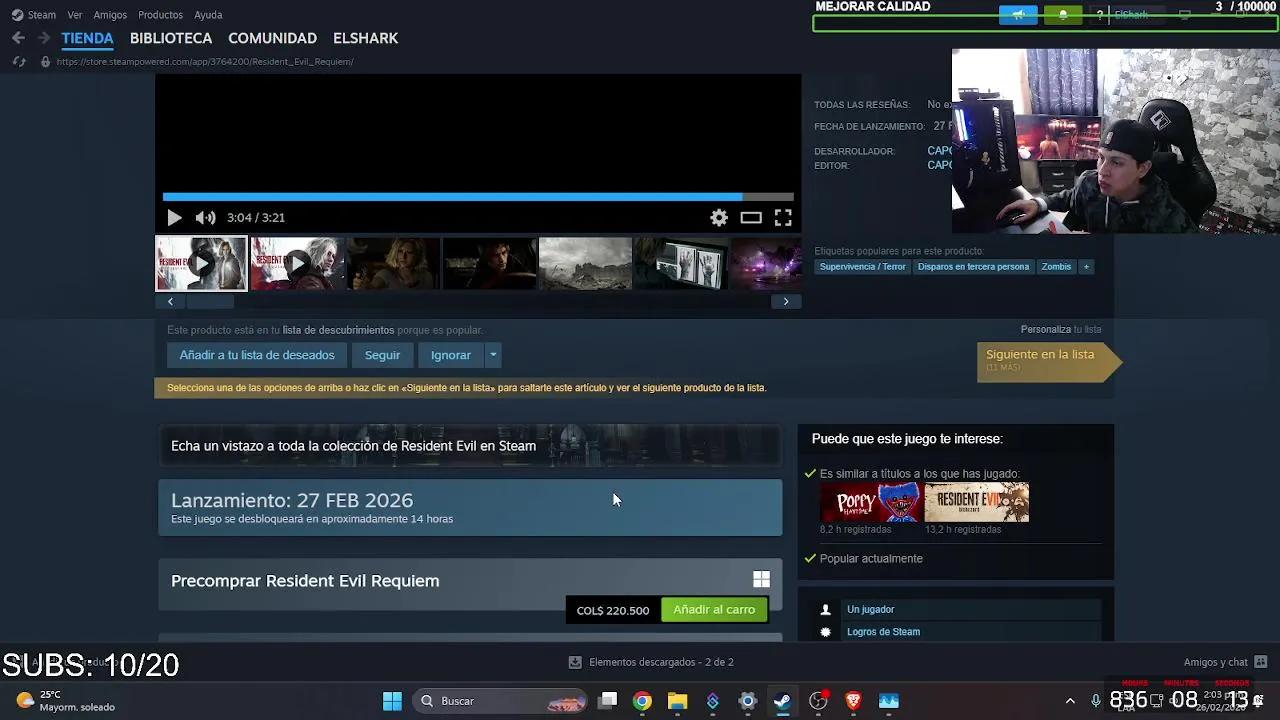Expand the Ignorar dropdown arrow
The height and width of the screenshot is (720, 1280).
[x=493, y=355]
